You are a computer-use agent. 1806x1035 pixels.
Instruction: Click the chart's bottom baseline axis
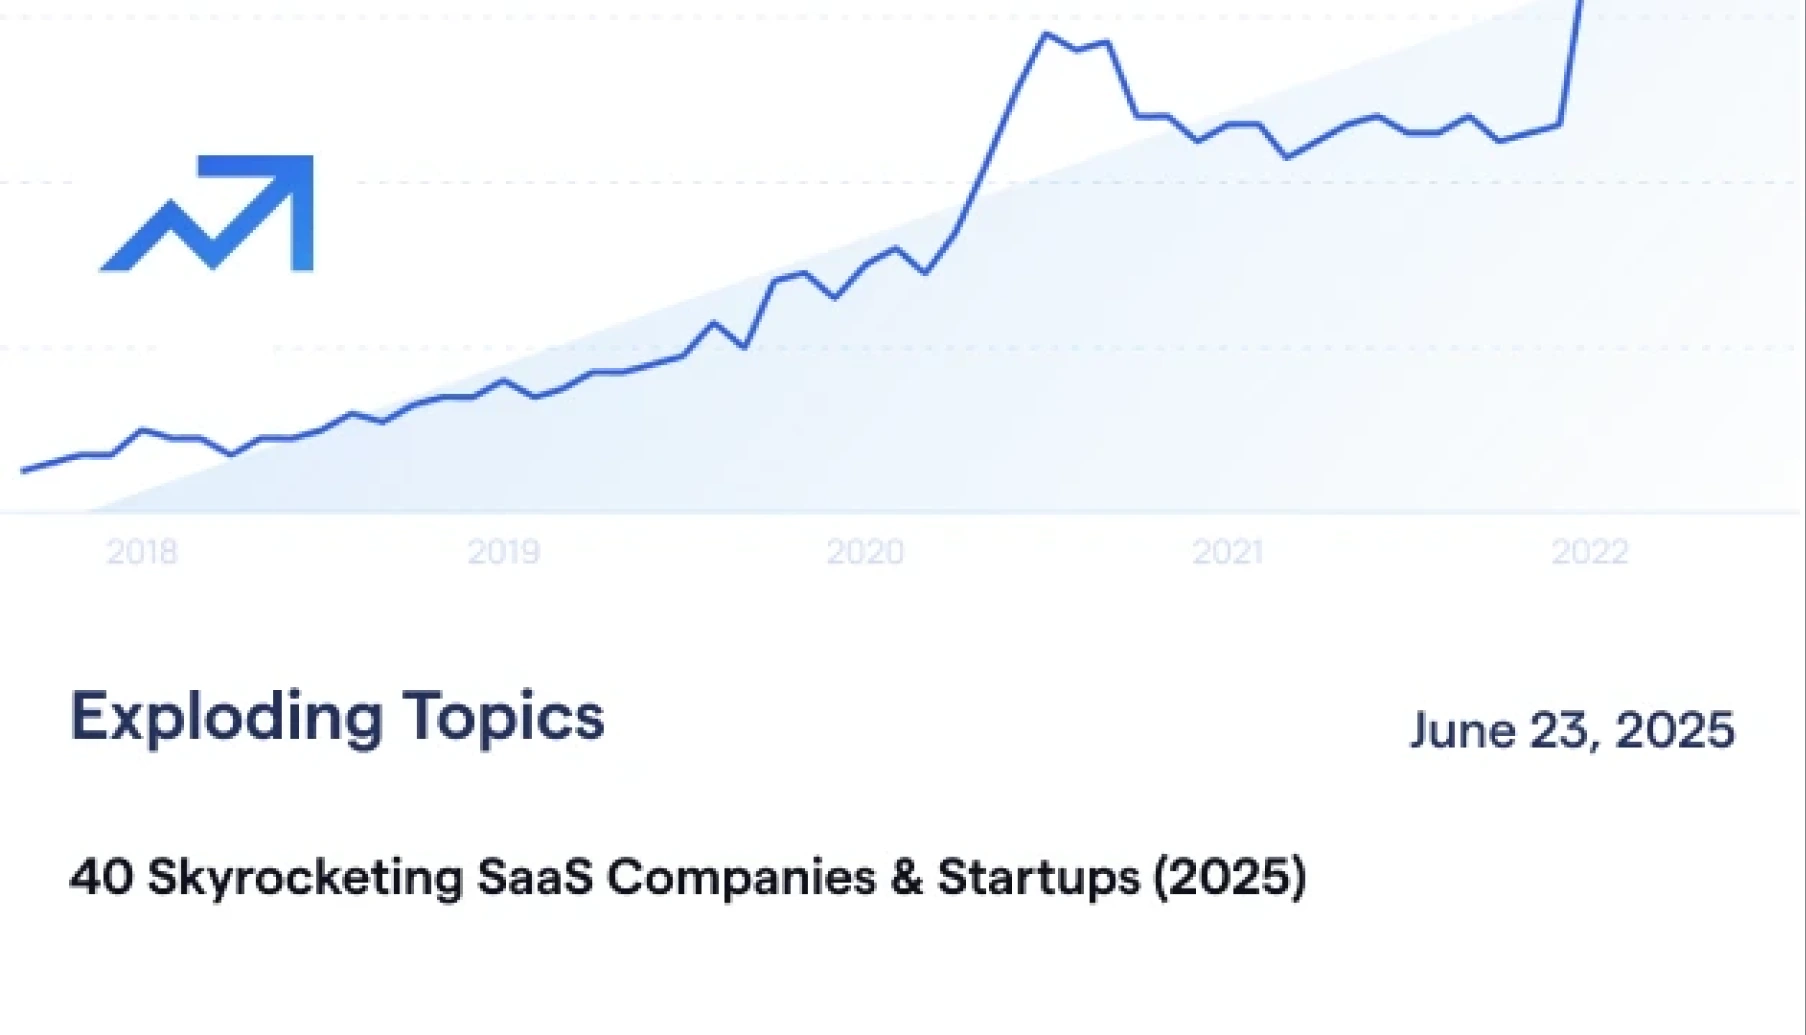[x=900, y=512]
